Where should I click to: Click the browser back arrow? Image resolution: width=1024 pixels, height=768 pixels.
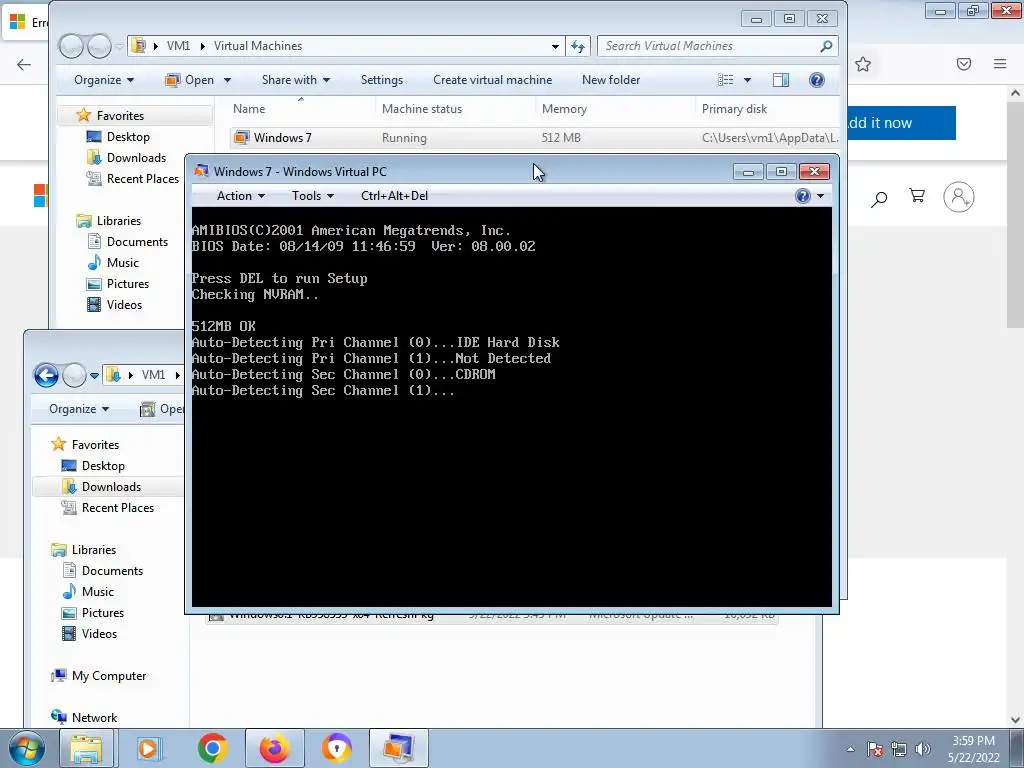[x=24, y=64]
